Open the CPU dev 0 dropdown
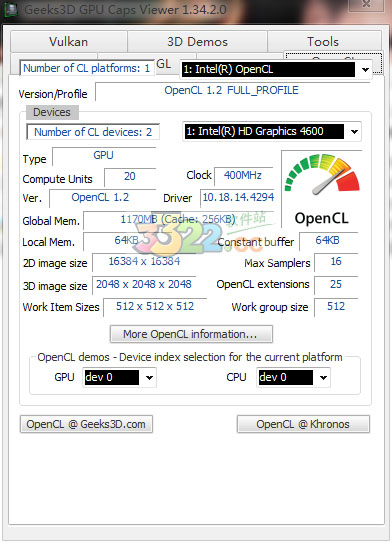Screen dimensions: 392x543 pos(323,377)
